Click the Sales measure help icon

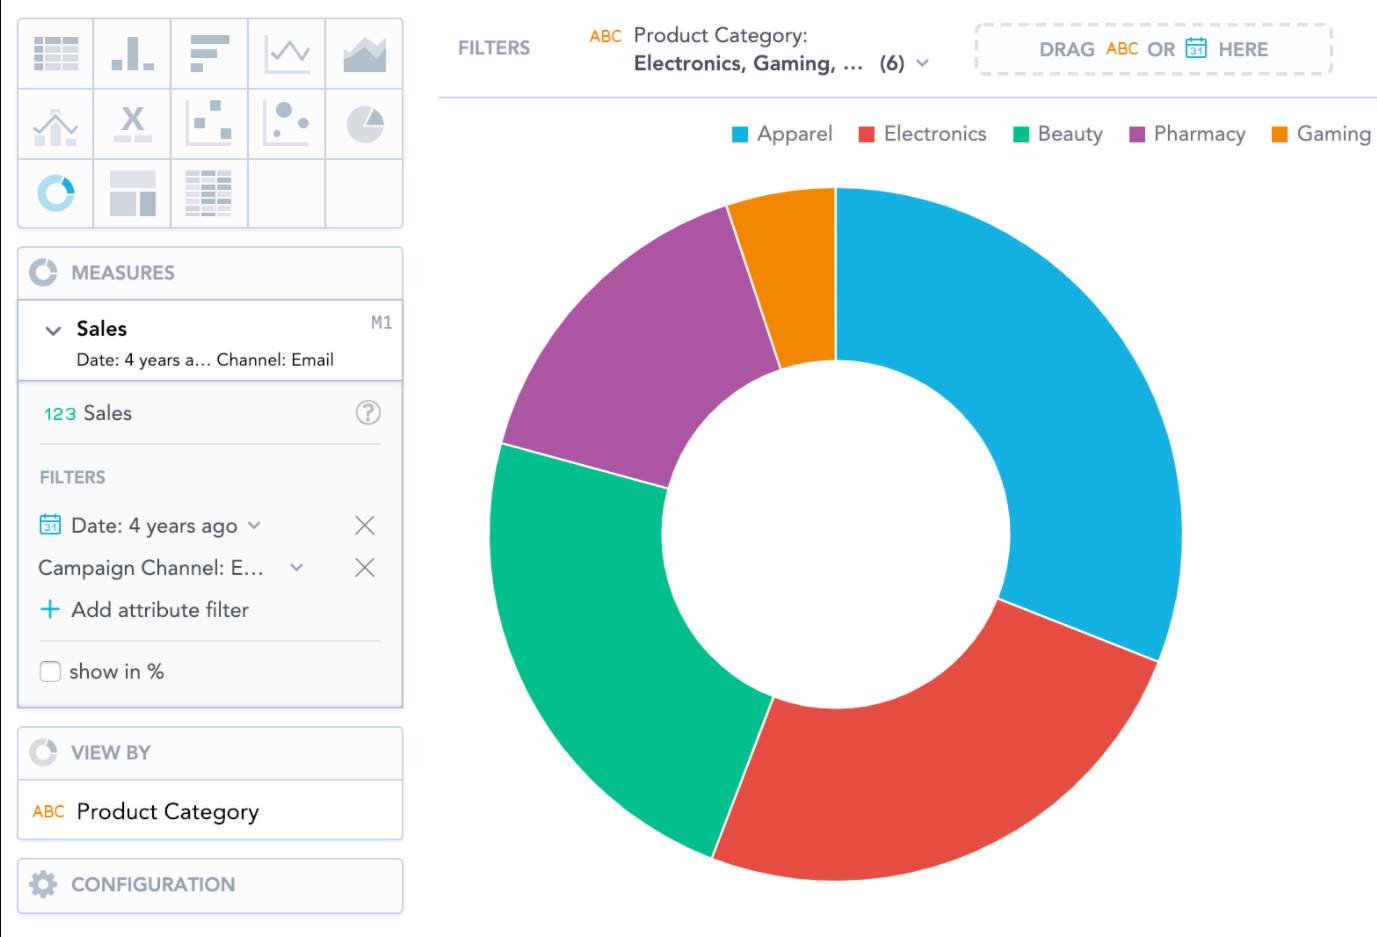point(368,412)
